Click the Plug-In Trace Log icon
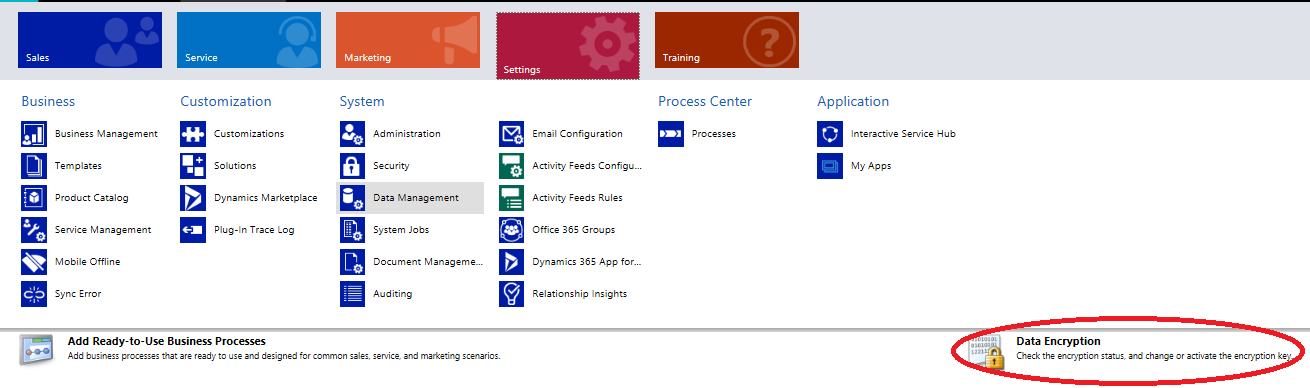Screen dimensions: 1310x388 point(193,230)
